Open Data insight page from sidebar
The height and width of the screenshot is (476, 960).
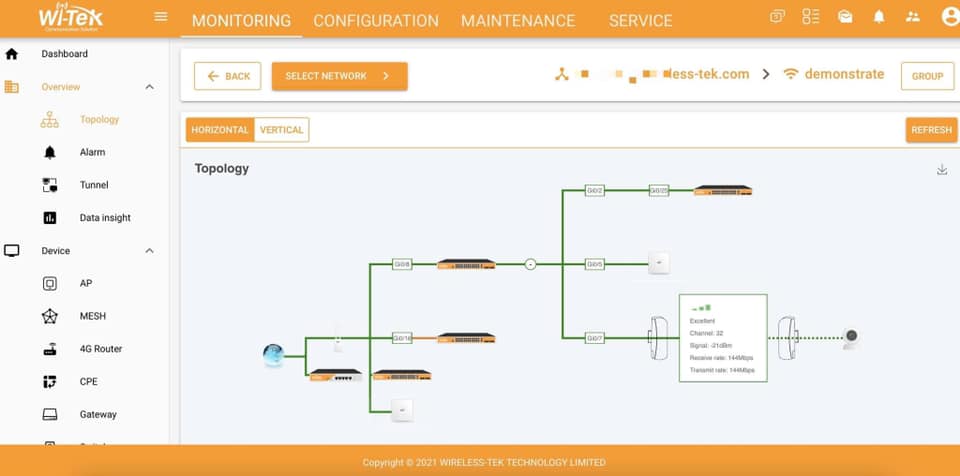pyautogui.click(x=105, y=218)
